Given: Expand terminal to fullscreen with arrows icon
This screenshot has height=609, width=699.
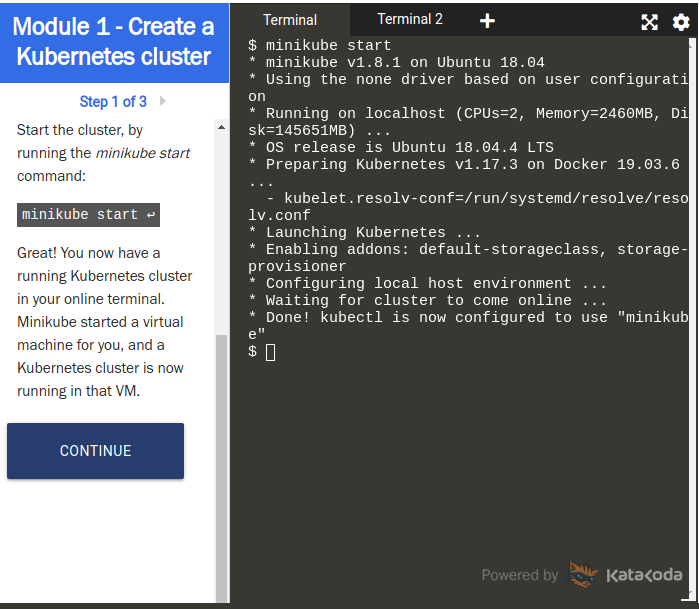Looking at the screenshot, I should pos(649,22).
